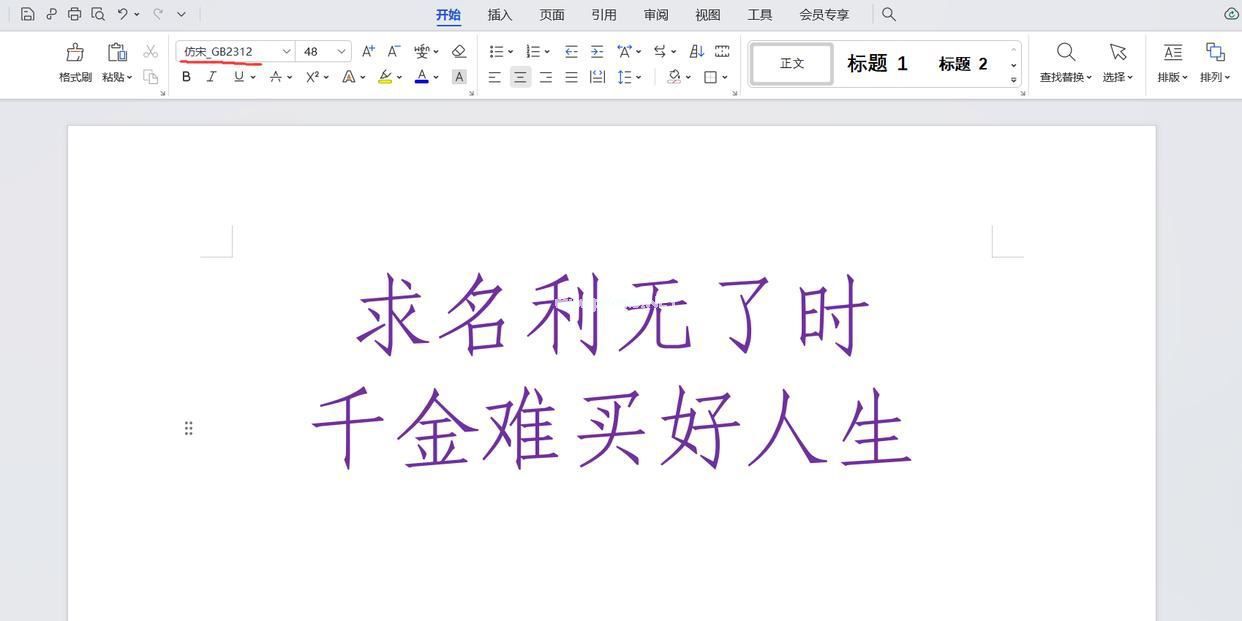Apply yellow text highlight color
1242x621 pixels.
pyautogui.click(x=385, y=77)
